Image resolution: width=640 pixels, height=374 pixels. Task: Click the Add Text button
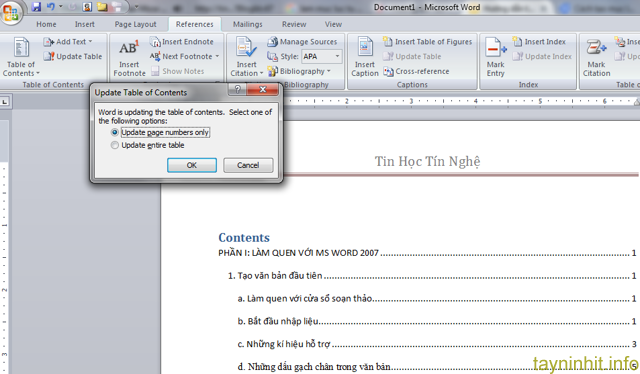click(68, 42)
